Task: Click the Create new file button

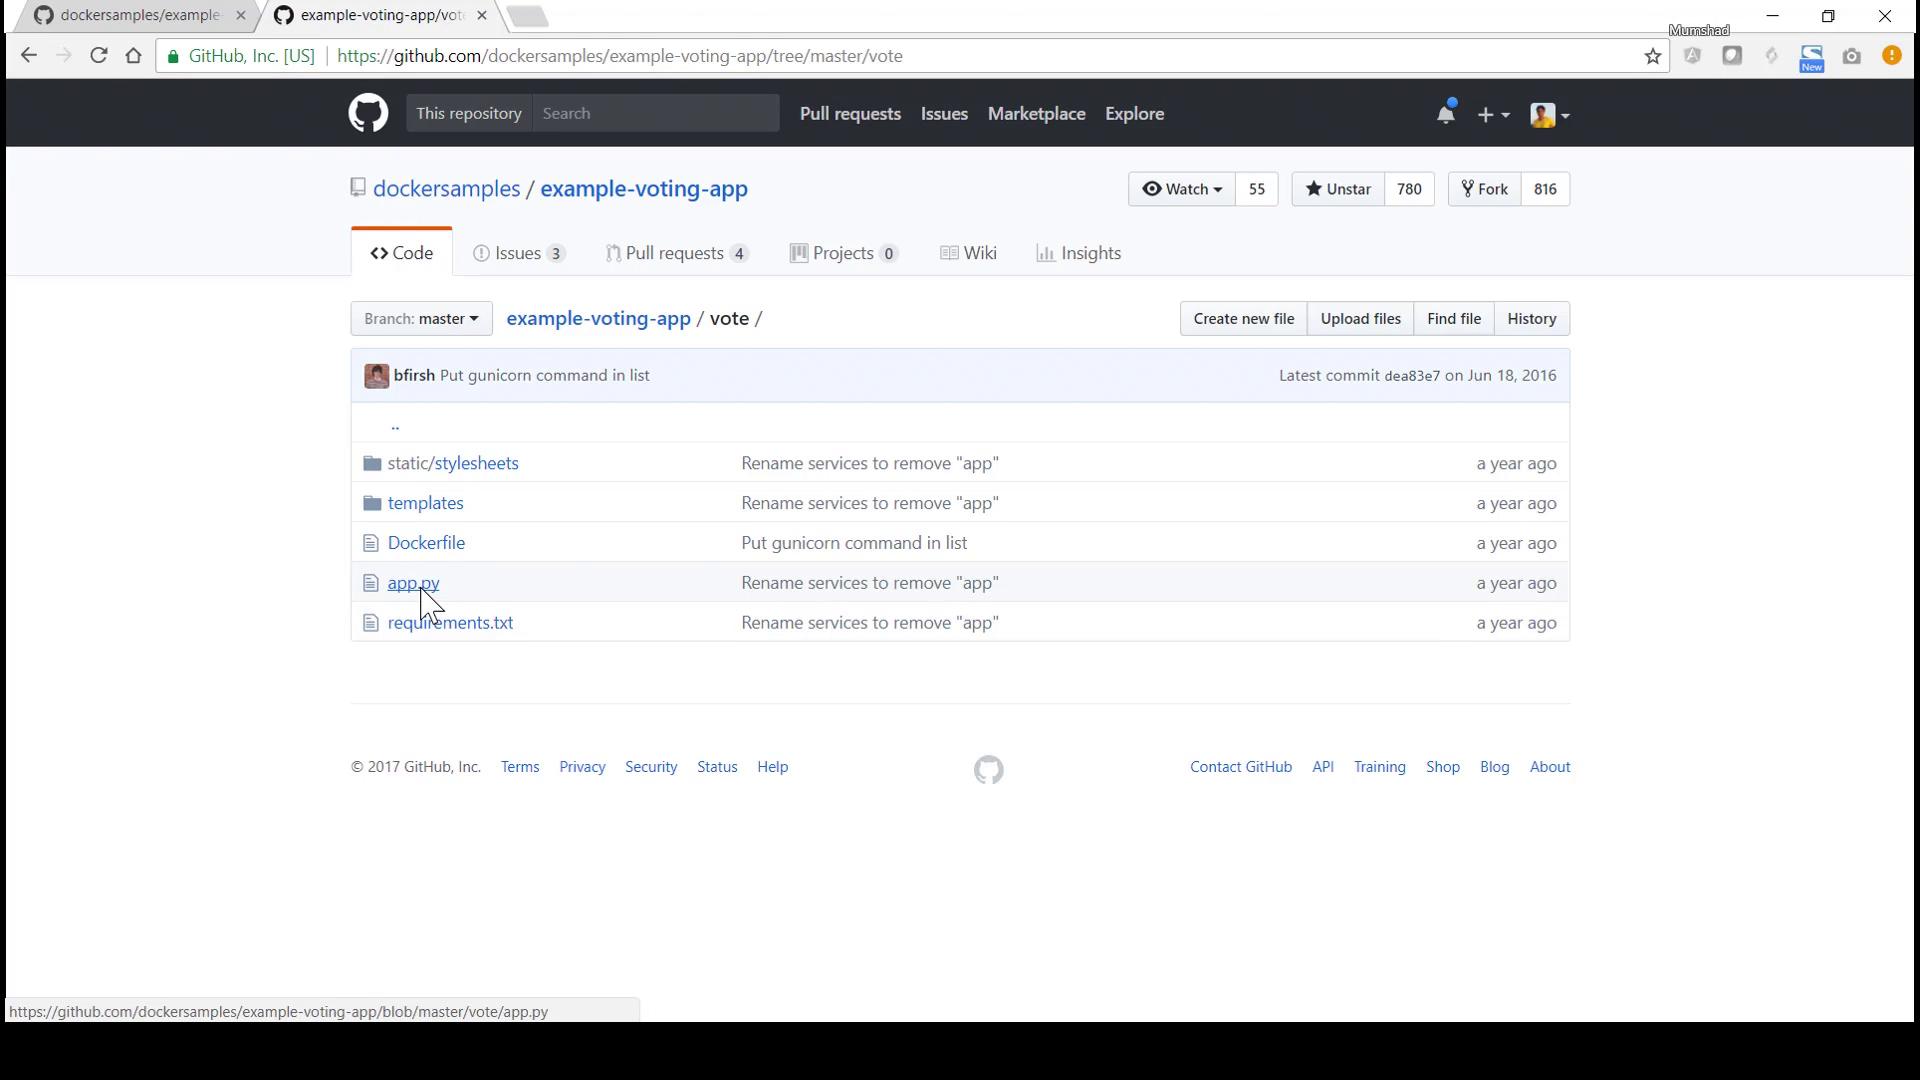Action: click(x=1243, y=319)
